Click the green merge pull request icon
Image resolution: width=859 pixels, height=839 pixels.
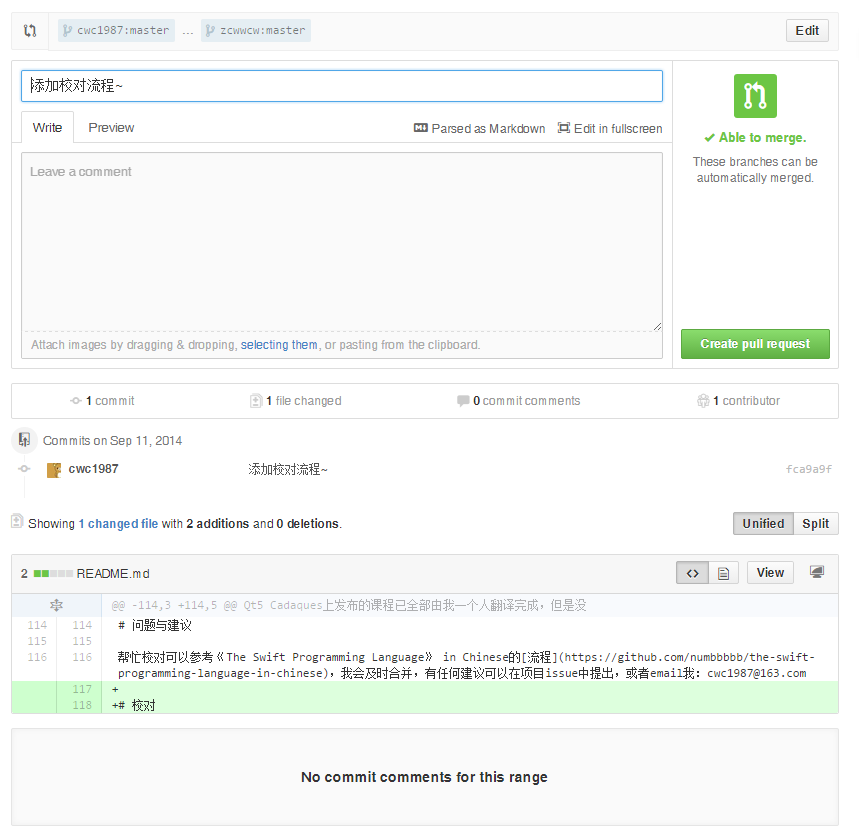pyautogui.click(x=755, y=96)
